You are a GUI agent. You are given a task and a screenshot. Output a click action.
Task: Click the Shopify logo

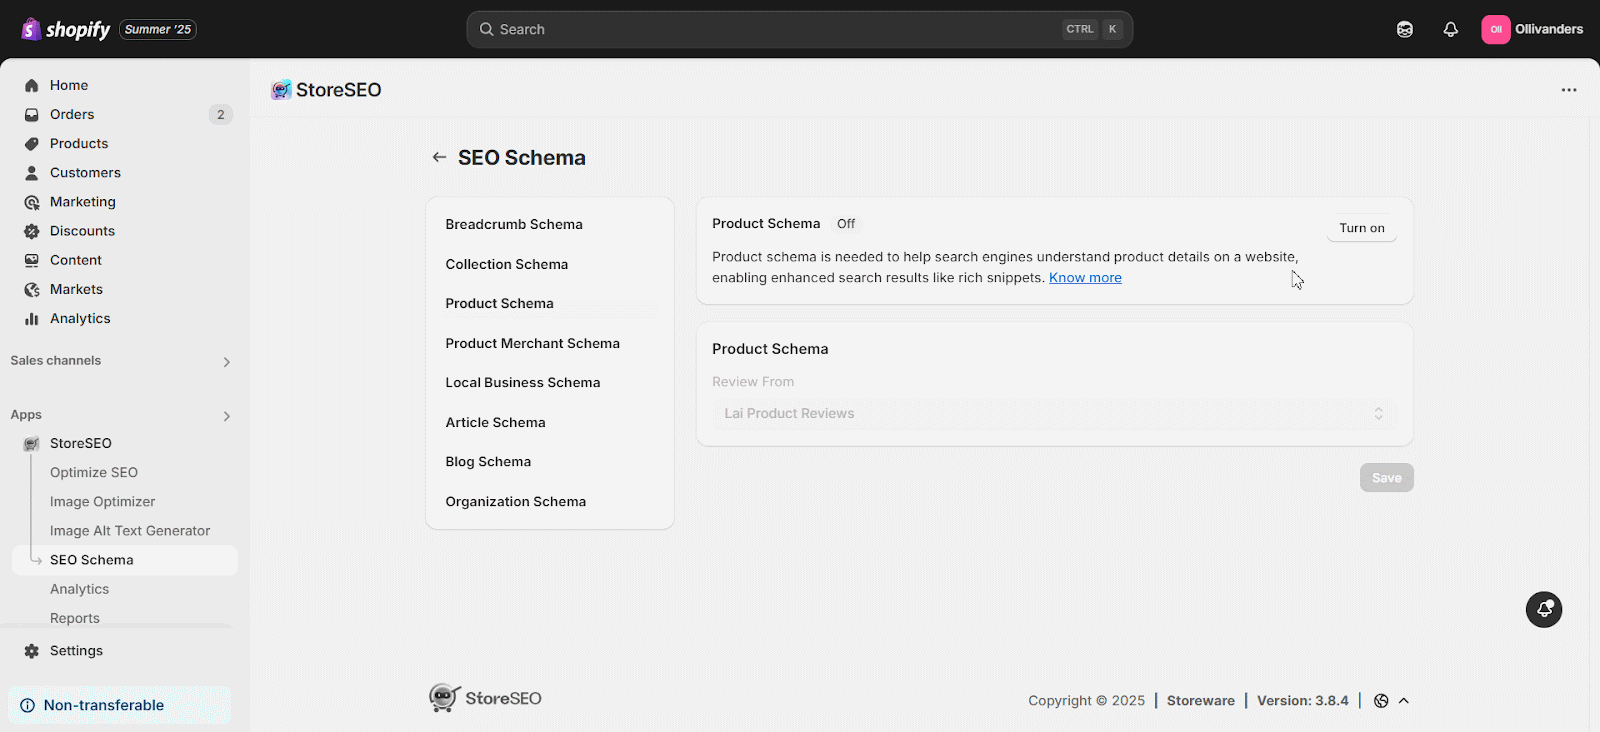[66, 29]
